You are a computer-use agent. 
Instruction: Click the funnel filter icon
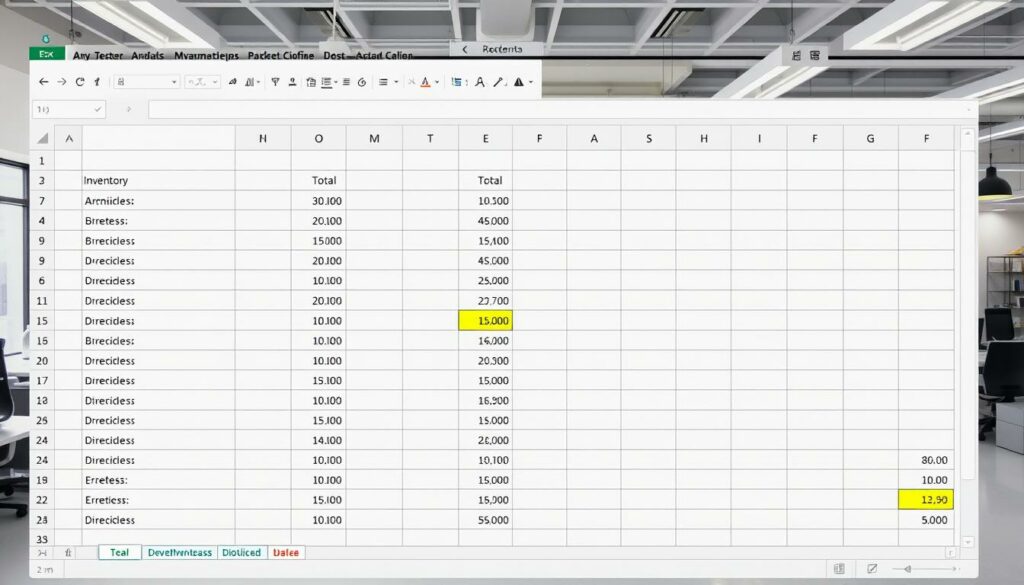coord(276,82)
